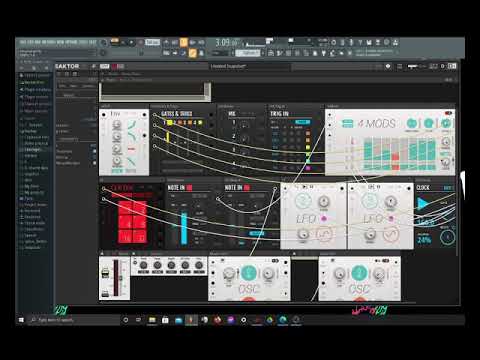Screen dimensions: 480x360
Task: Expand Channel presets in FL browser
Action: point(34,104)
